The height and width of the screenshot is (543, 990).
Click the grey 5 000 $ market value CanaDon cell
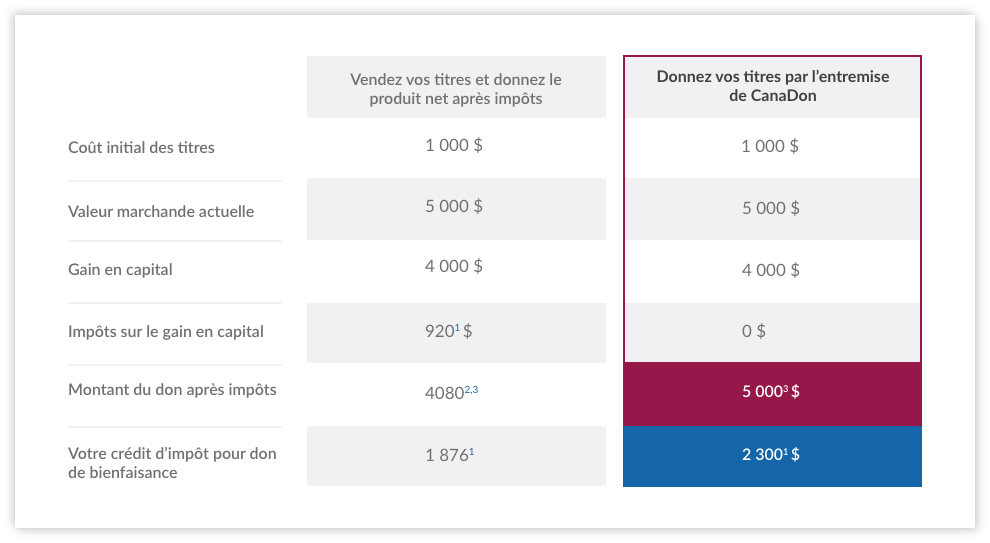[x=770, y=208]
